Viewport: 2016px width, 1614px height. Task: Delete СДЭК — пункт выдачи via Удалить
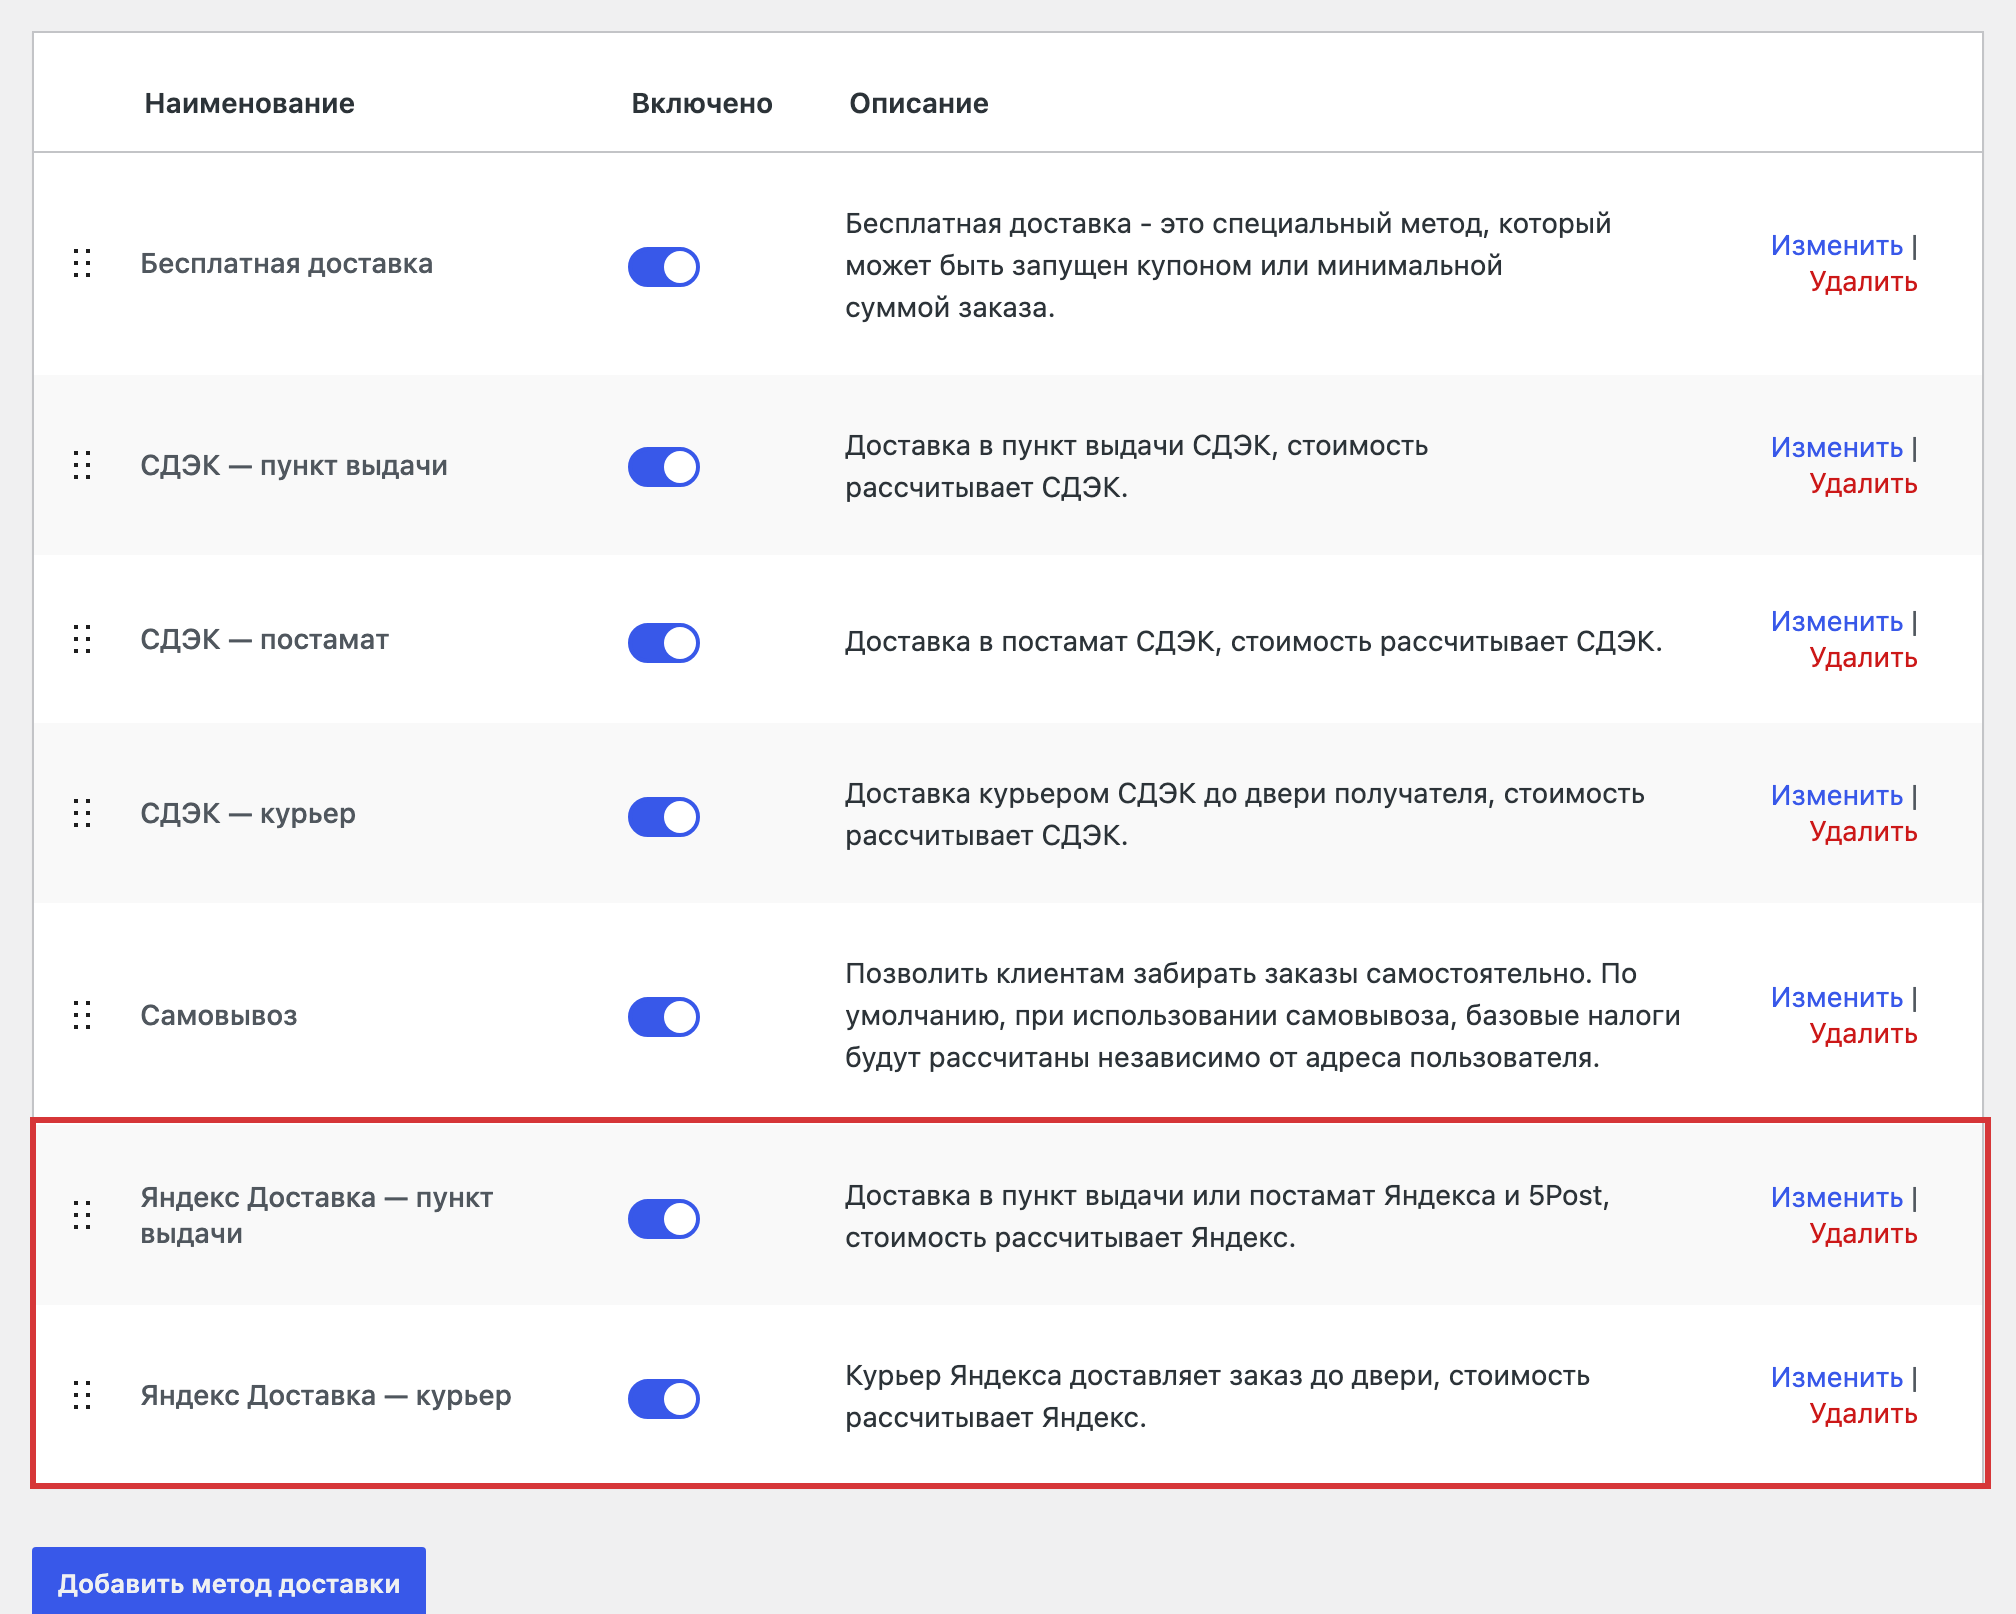point(1863,484)
